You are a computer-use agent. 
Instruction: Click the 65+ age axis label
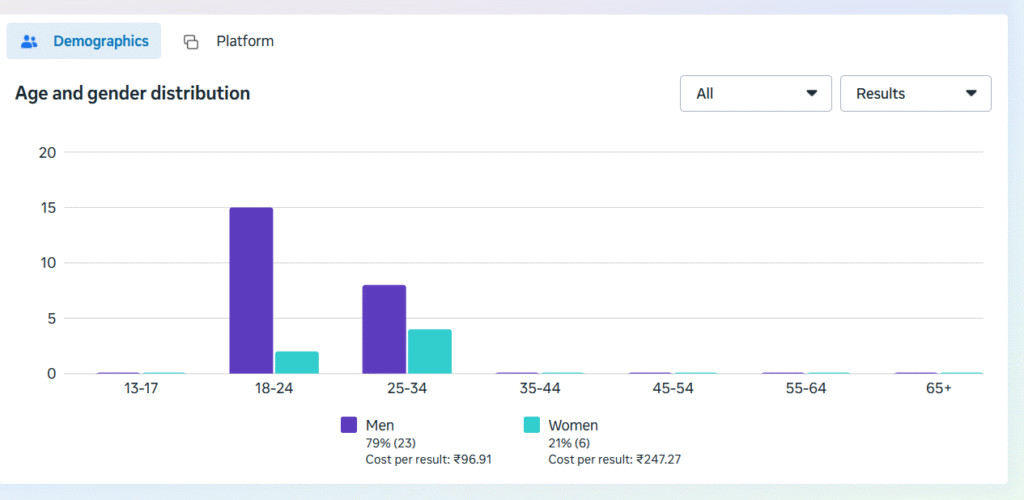(x=938, y=388)
